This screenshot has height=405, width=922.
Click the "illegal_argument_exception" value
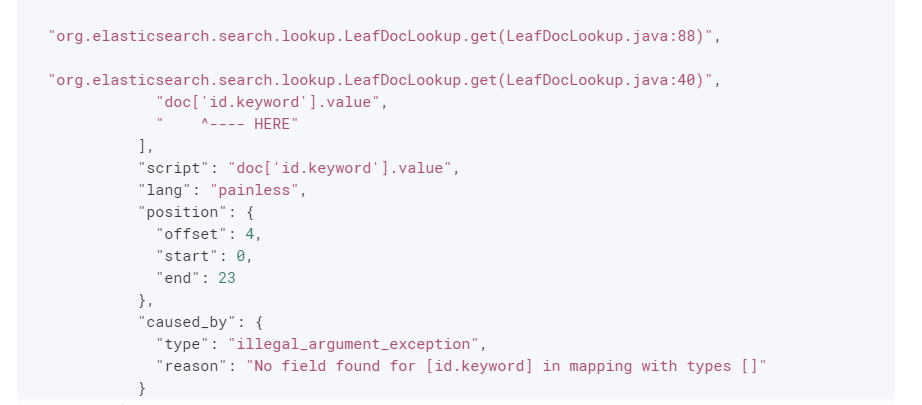click(356, 344)
